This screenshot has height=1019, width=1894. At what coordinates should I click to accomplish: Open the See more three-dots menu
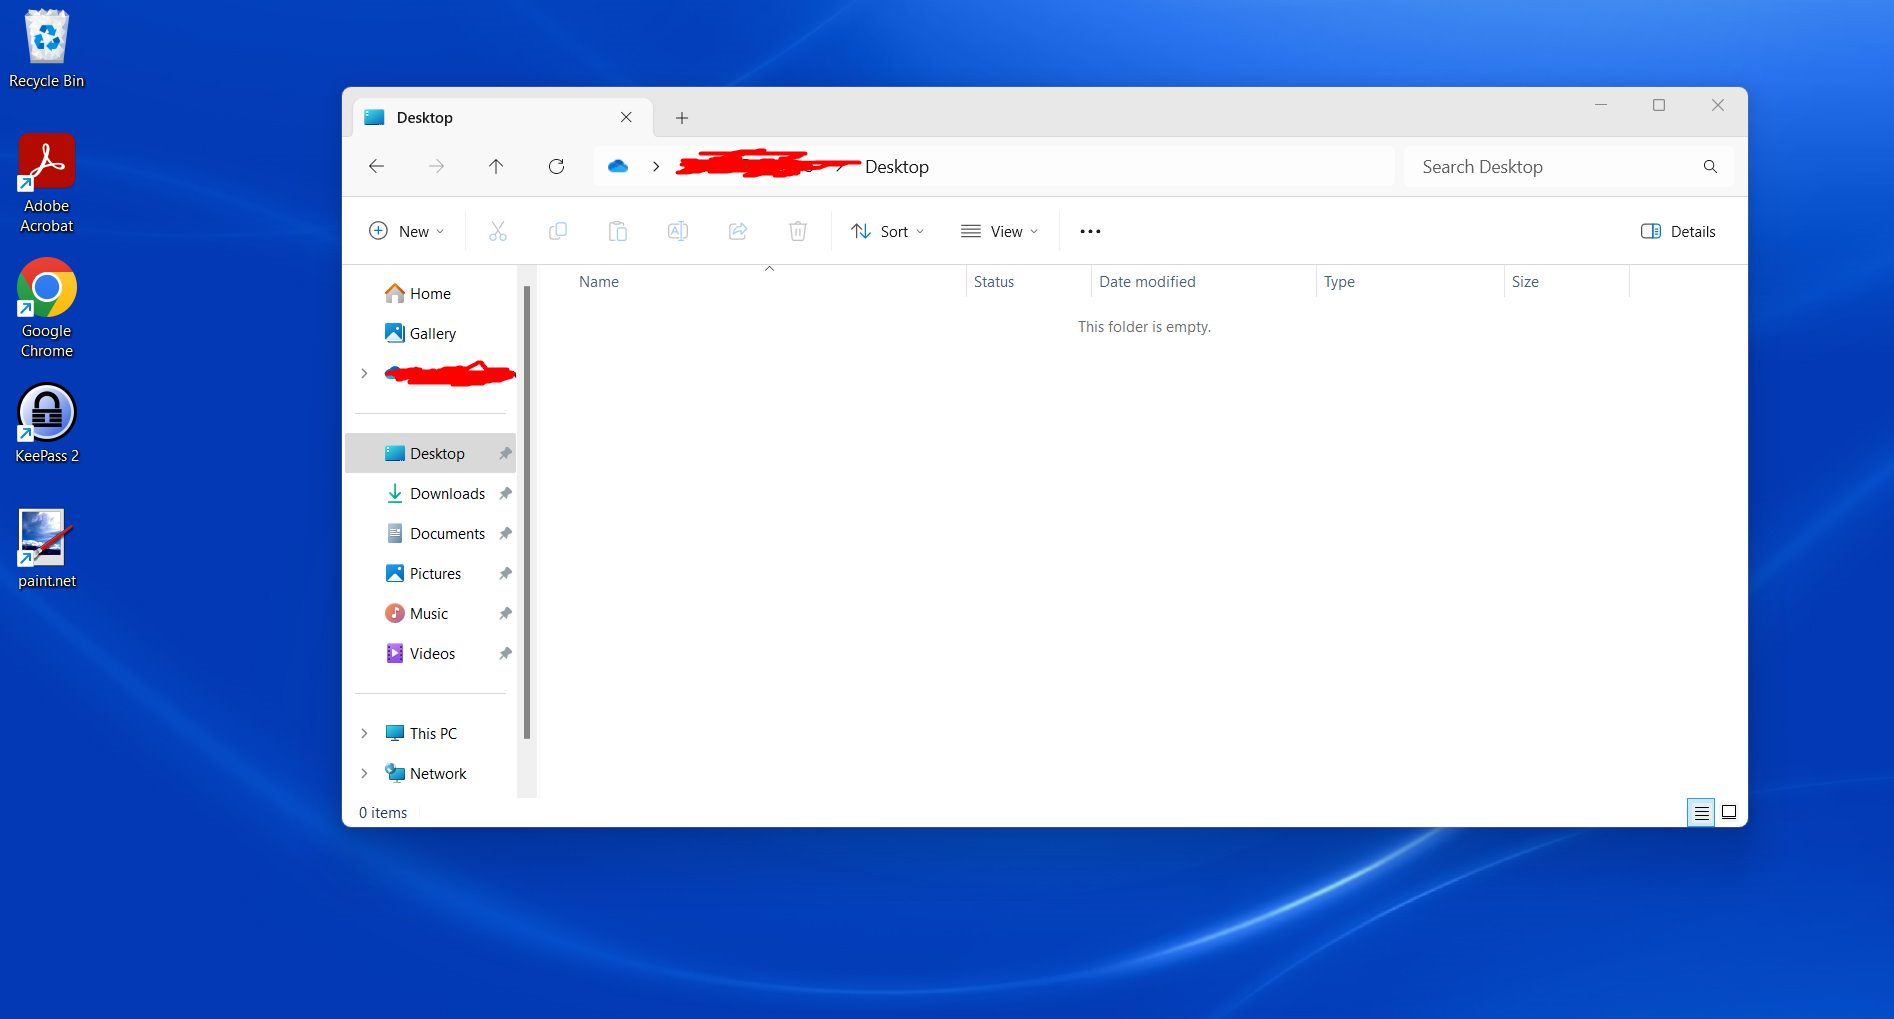click(1090, 231)
